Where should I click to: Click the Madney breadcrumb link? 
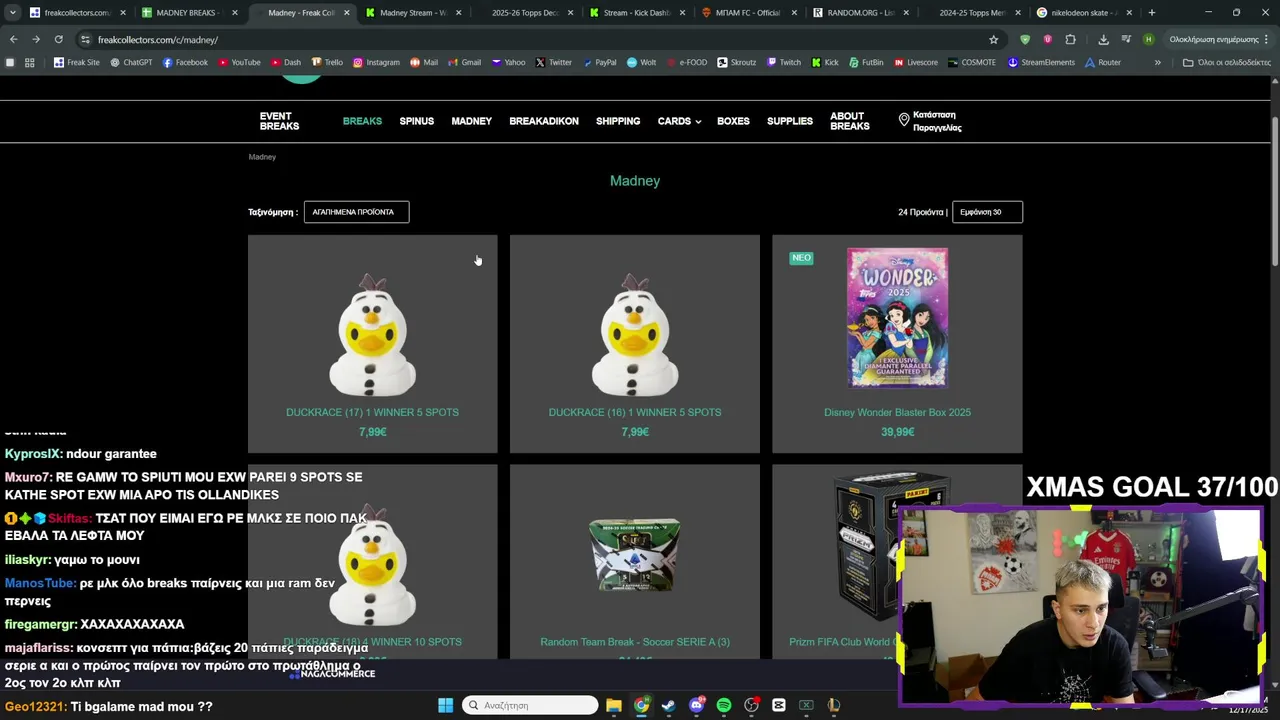[x=262, y=157]
